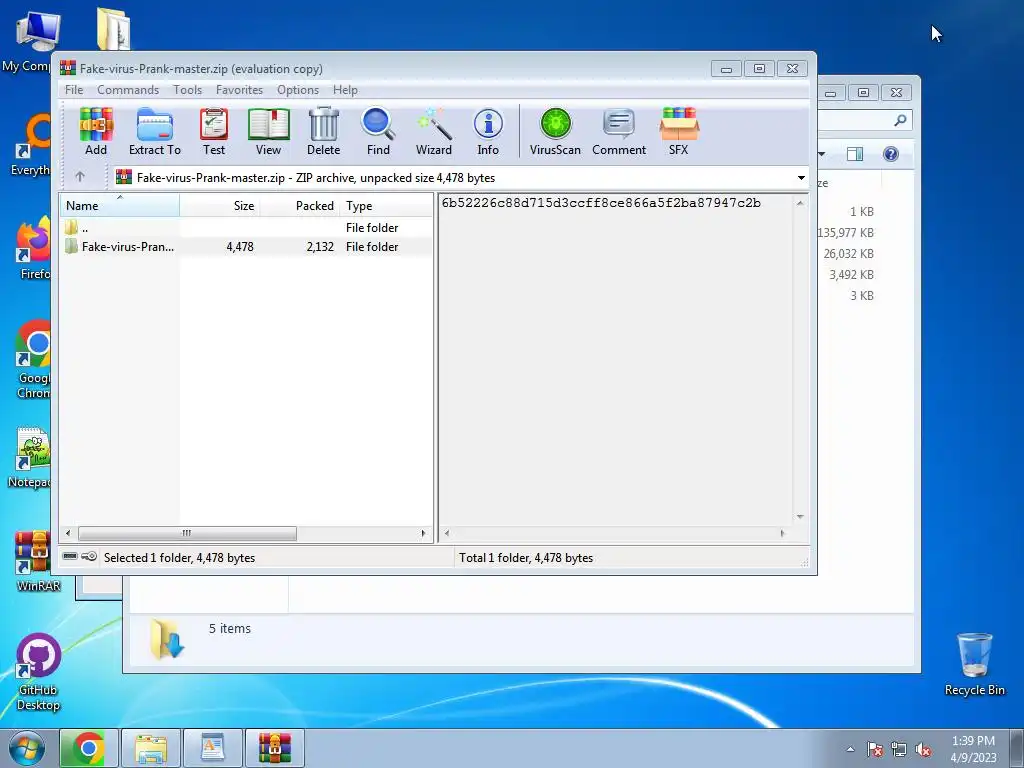Click comment pane scroll up arrow

[x=800, y=203]
